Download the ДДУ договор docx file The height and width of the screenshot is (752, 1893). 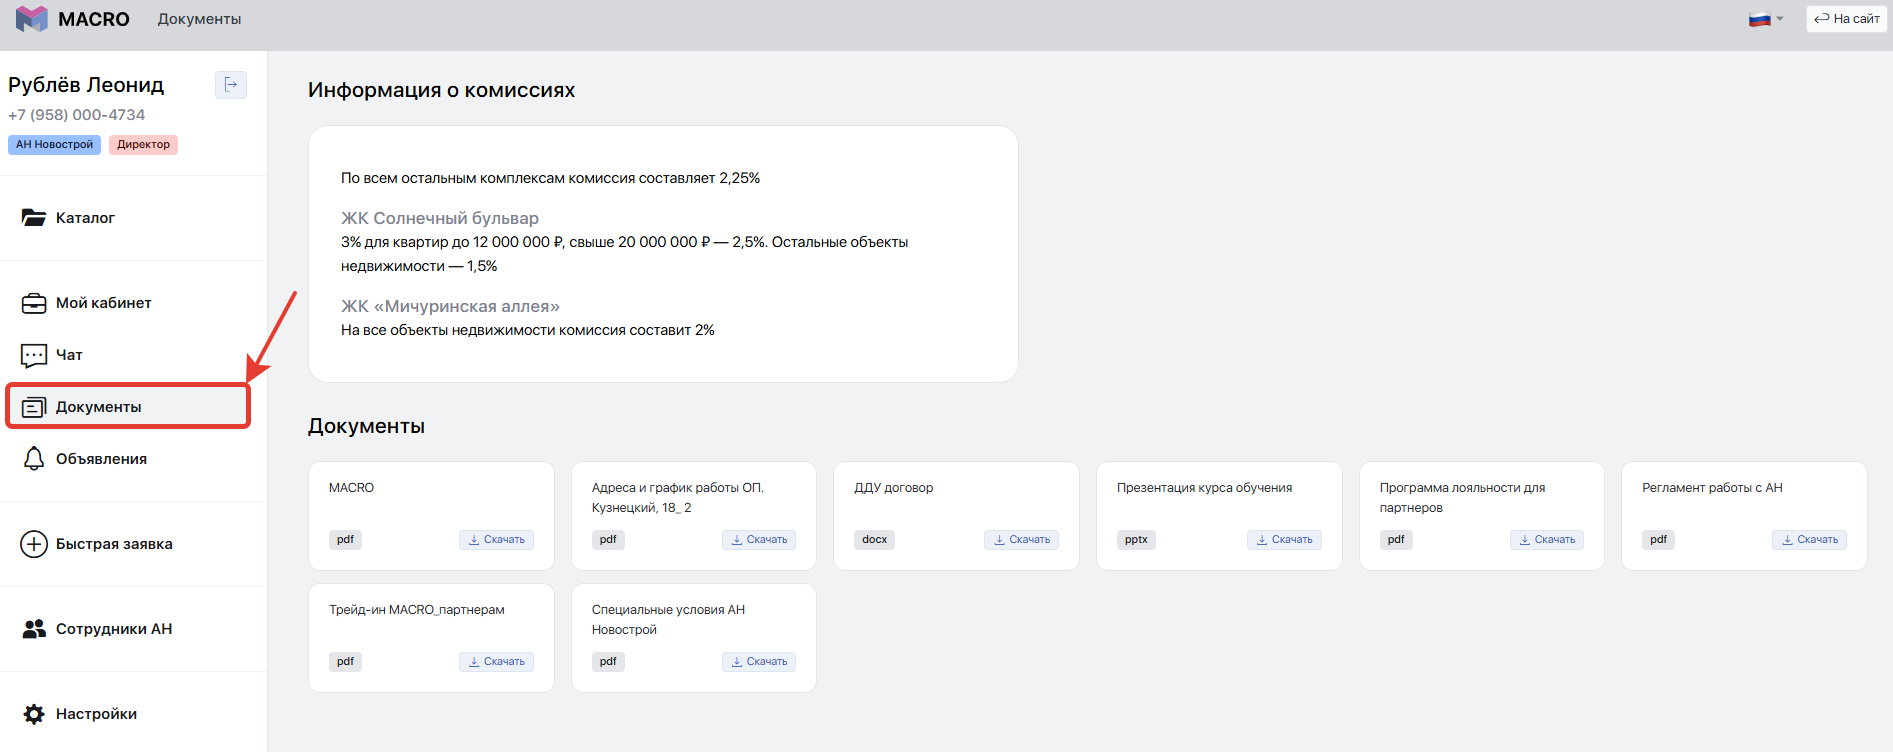(1021, 540)
